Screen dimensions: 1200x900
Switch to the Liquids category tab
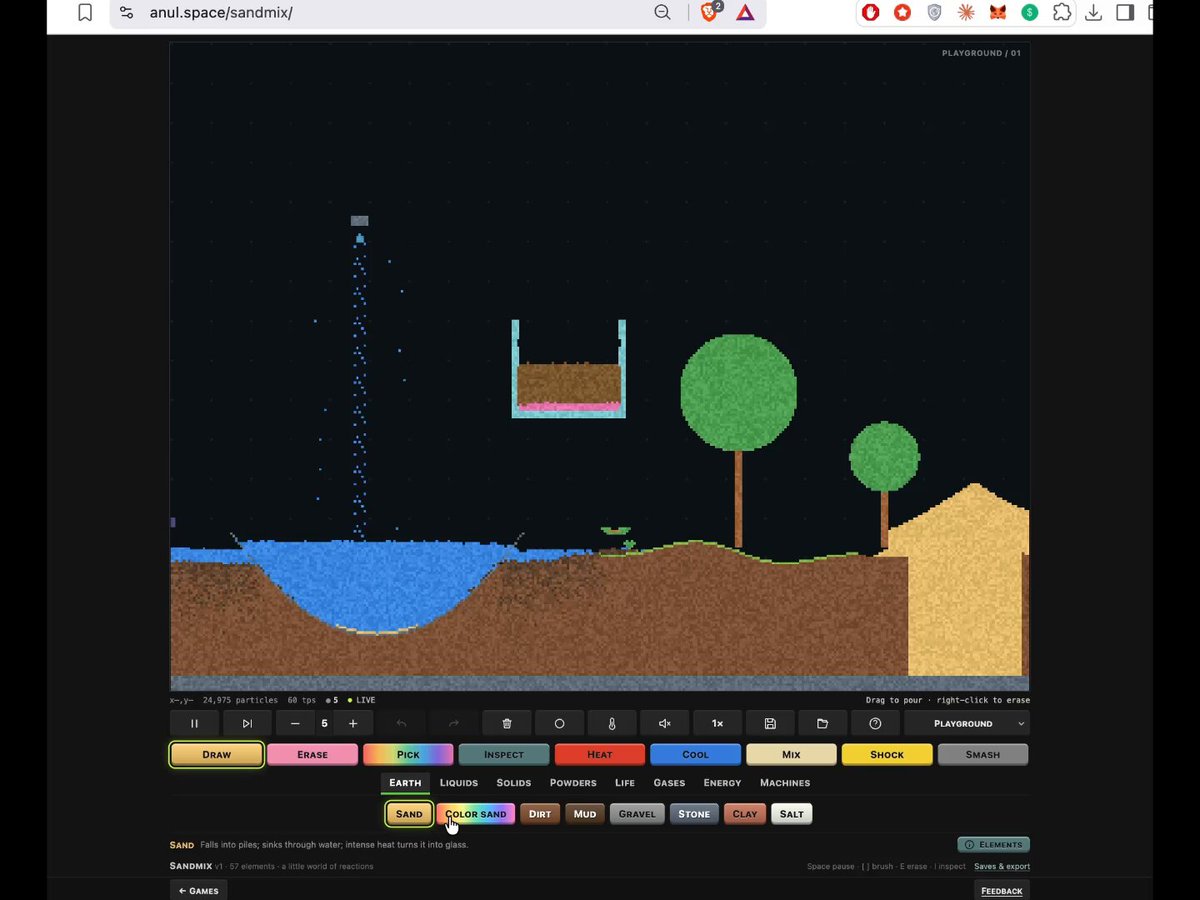tap(459, 783)
